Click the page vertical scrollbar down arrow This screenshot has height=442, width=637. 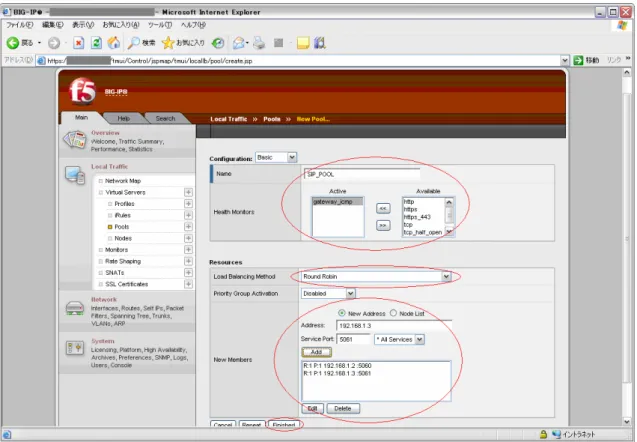tap(627, 422)
